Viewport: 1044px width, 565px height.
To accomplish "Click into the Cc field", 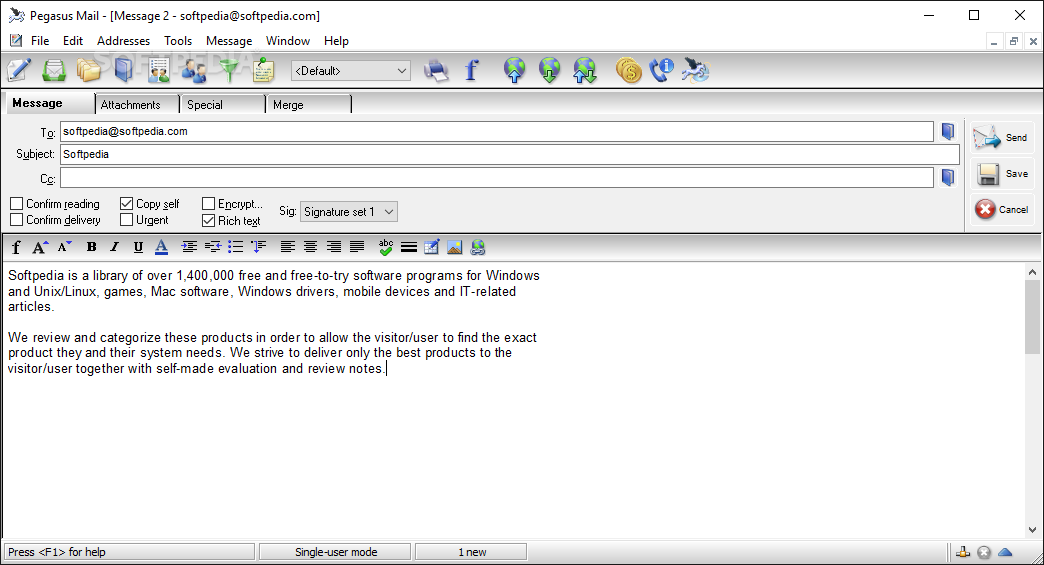I will click(497, 178).
